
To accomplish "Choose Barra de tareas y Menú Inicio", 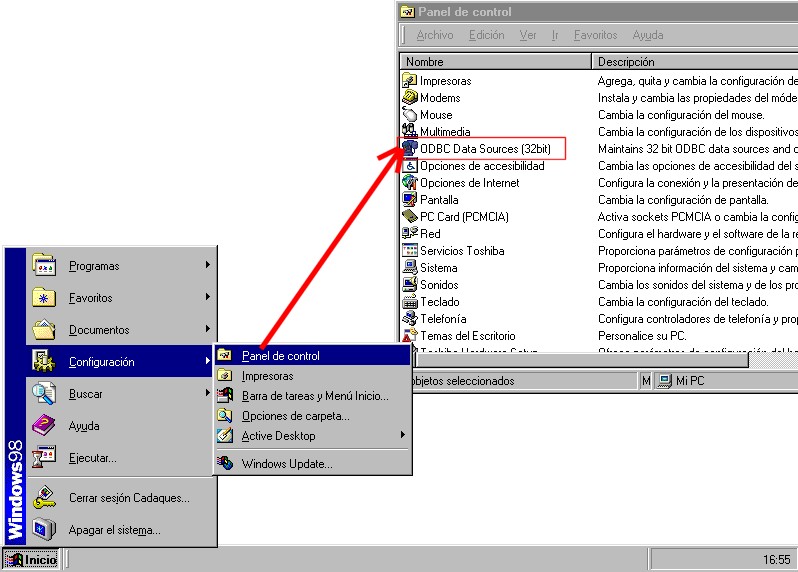I will click(312, 395).
